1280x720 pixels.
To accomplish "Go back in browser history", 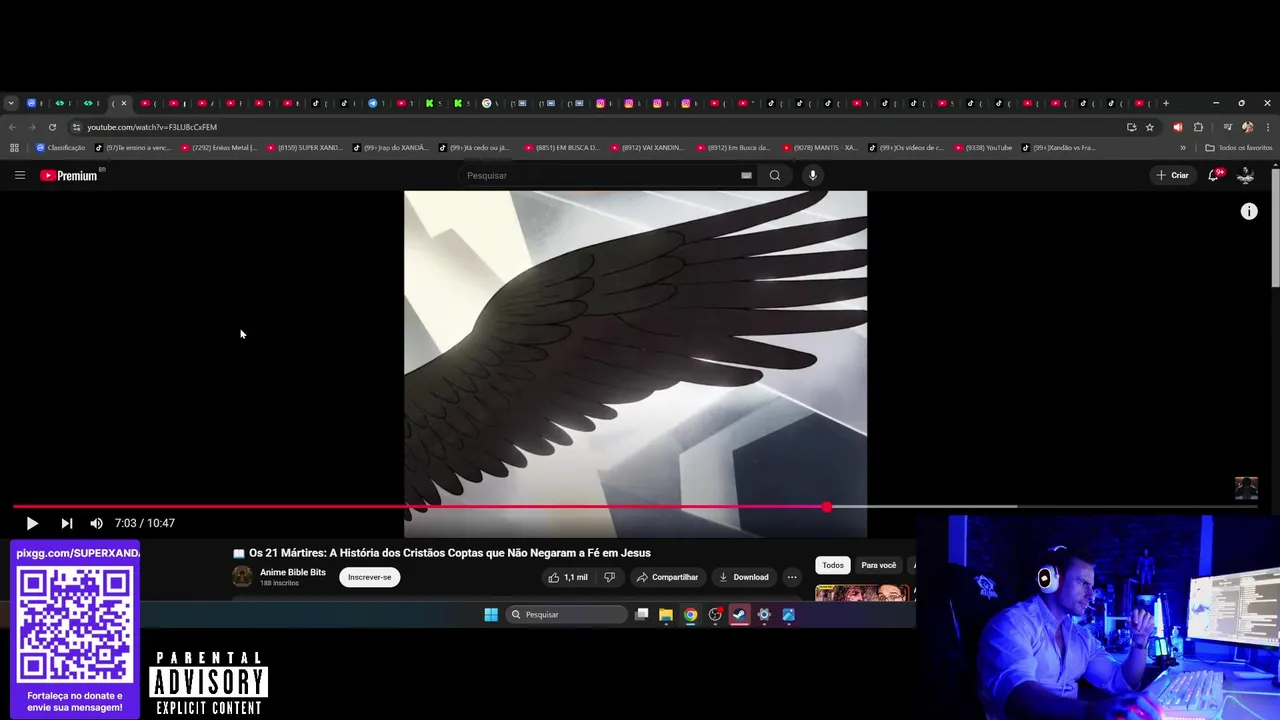I will coord(12,127).
